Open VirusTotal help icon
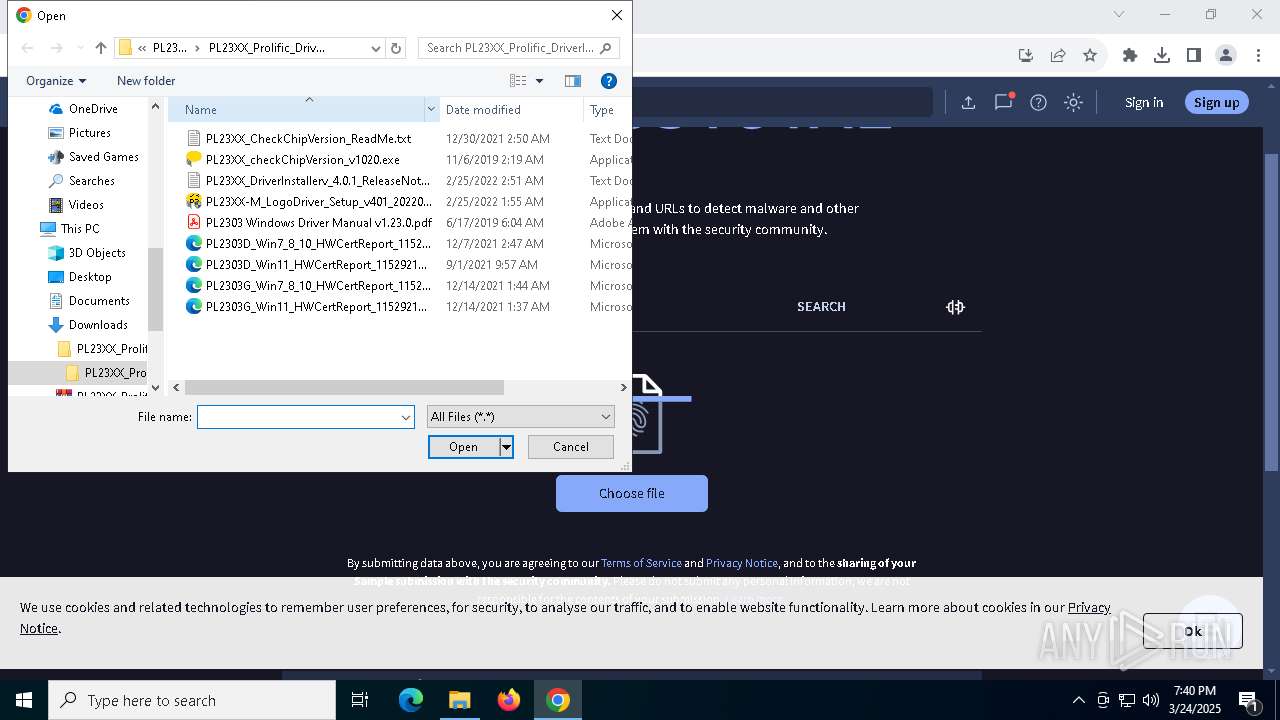 coord(1038,102)
